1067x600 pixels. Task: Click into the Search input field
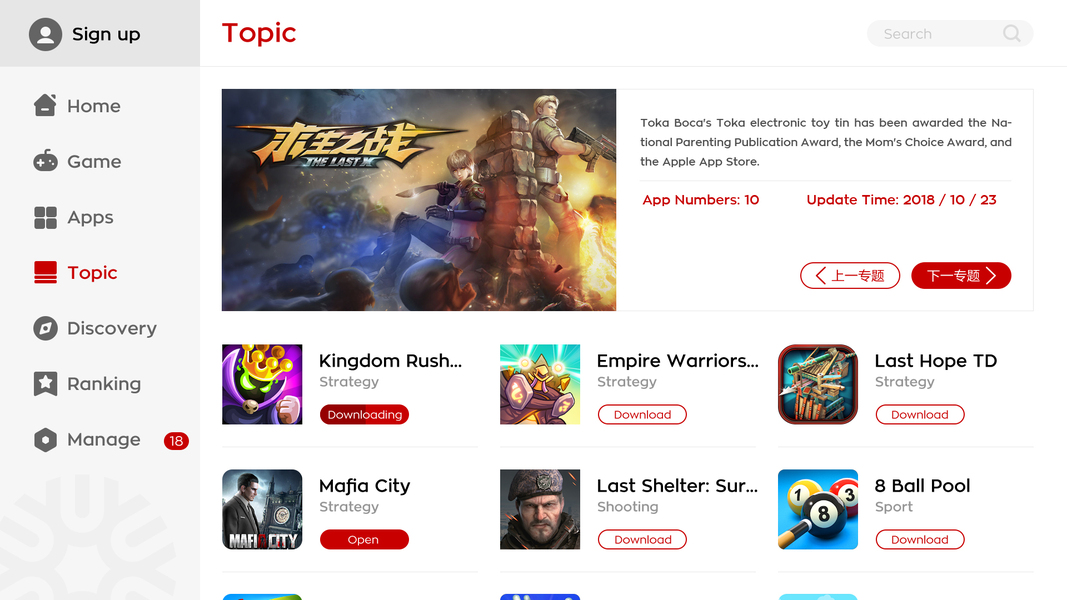(950, 33)
